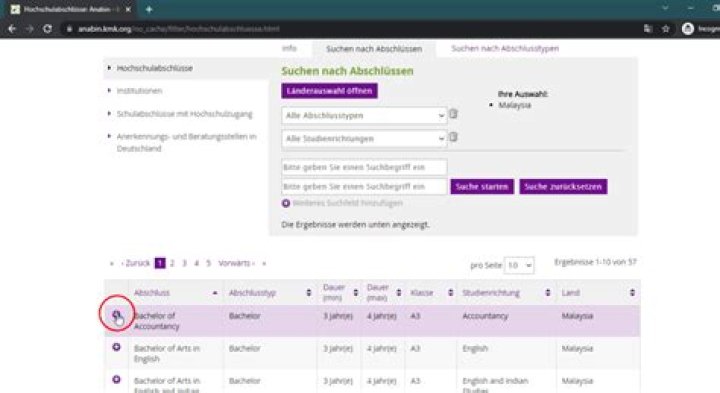
Task: Click the Länderauswahl öffnen button
Action: click(x=329, y=90)
